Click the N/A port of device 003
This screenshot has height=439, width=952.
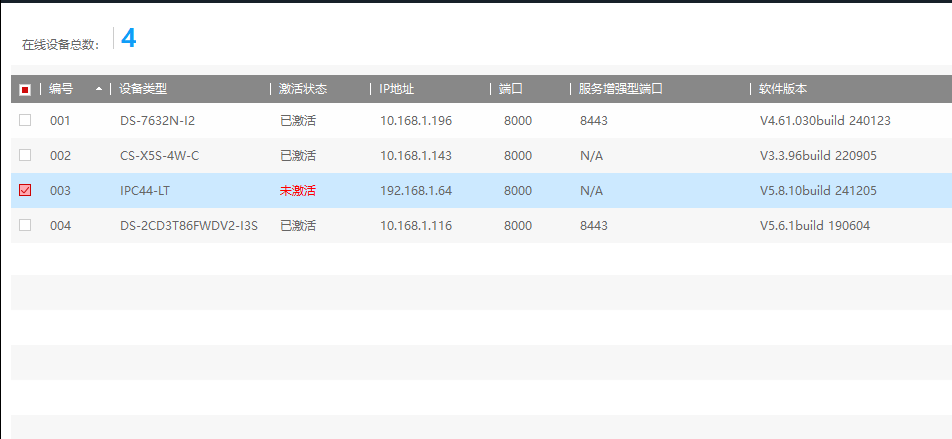591,191
